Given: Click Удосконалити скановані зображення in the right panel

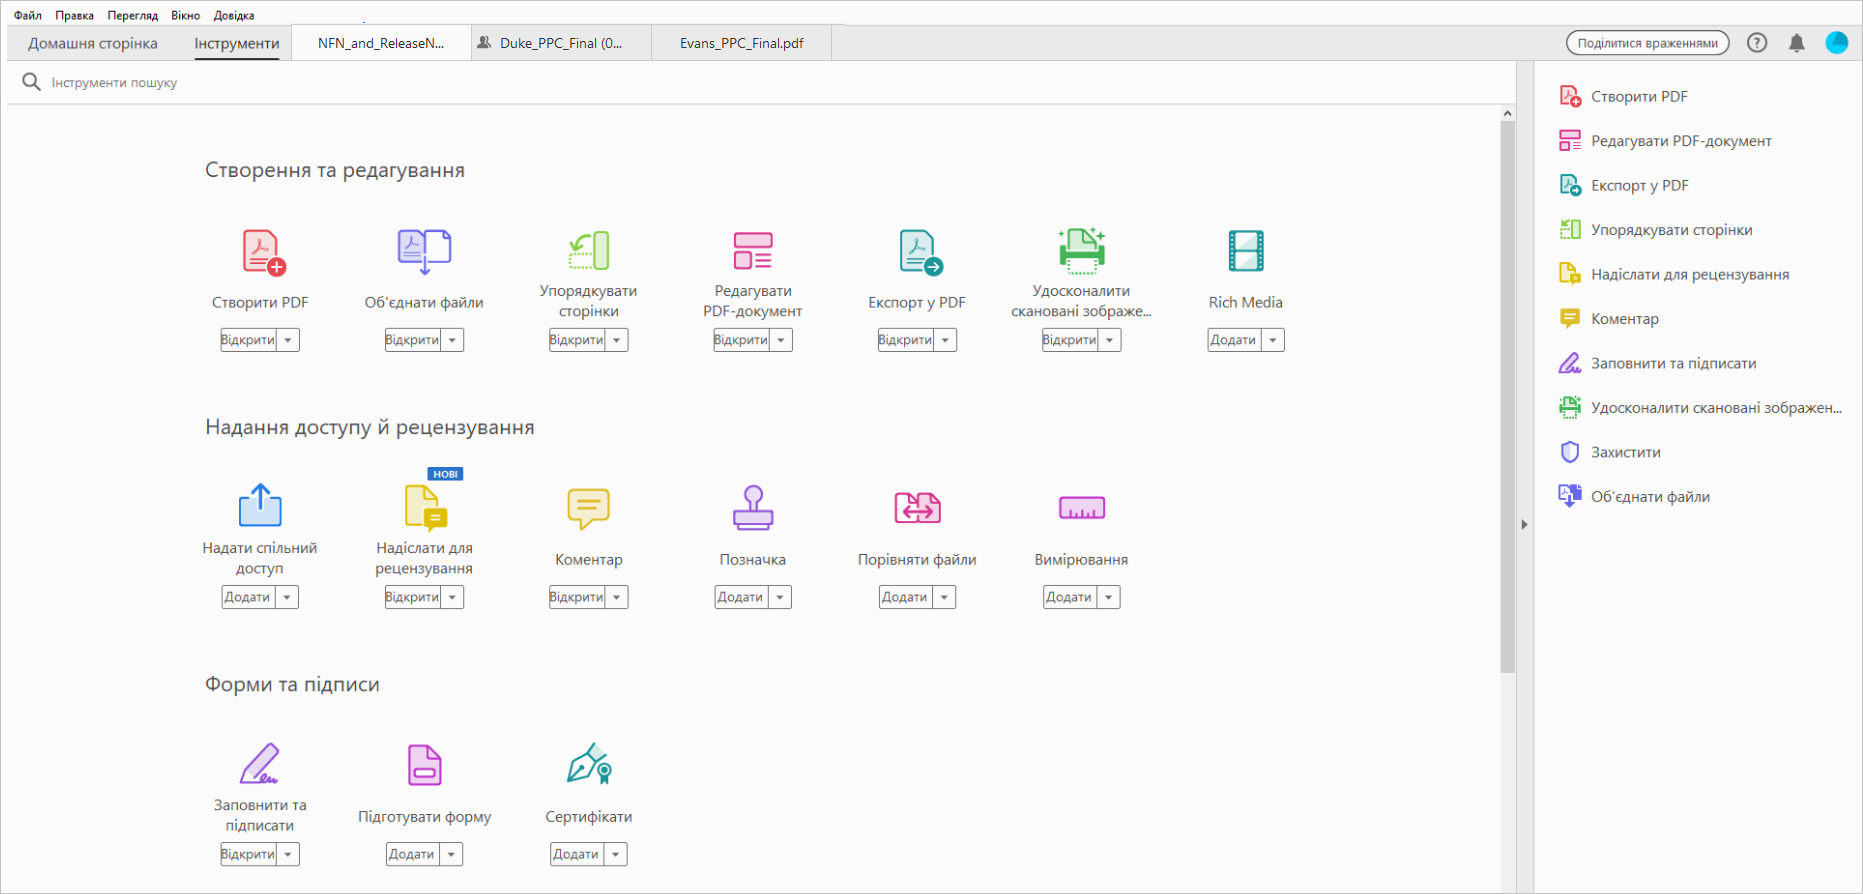Looking at the screenshot, I should pyautogui.click(x=1716, y=408).
